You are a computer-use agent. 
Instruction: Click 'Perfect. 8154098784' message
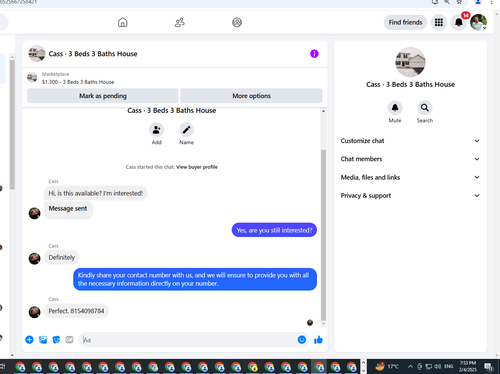tap(76, 311)
